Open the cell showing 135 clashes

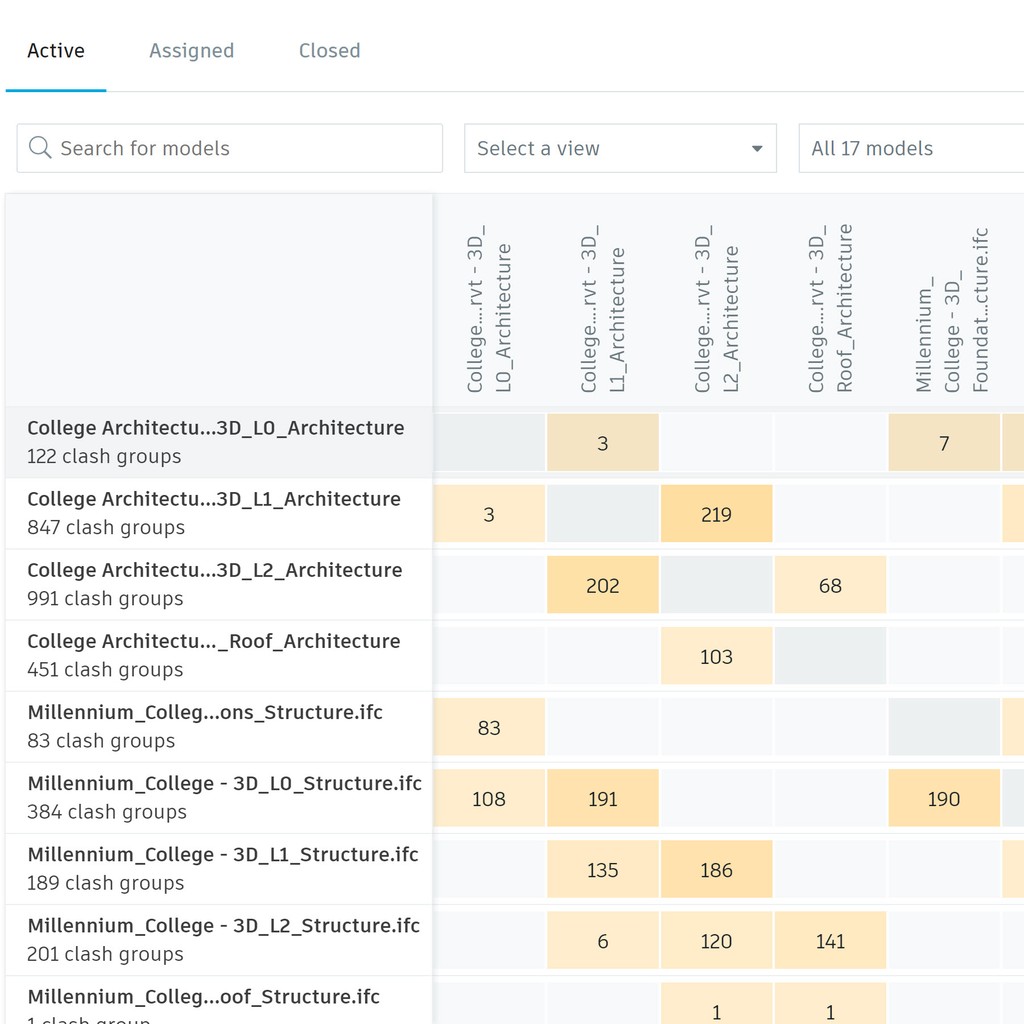(x=603, y=869)
